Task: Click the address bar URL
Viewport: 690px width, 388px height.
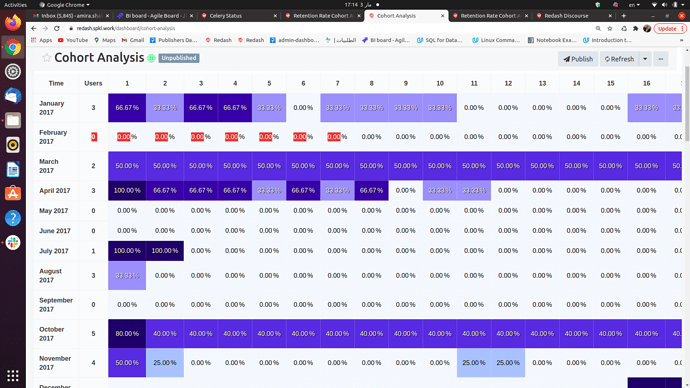Action: pyautogui.click(x=125, y=28)
